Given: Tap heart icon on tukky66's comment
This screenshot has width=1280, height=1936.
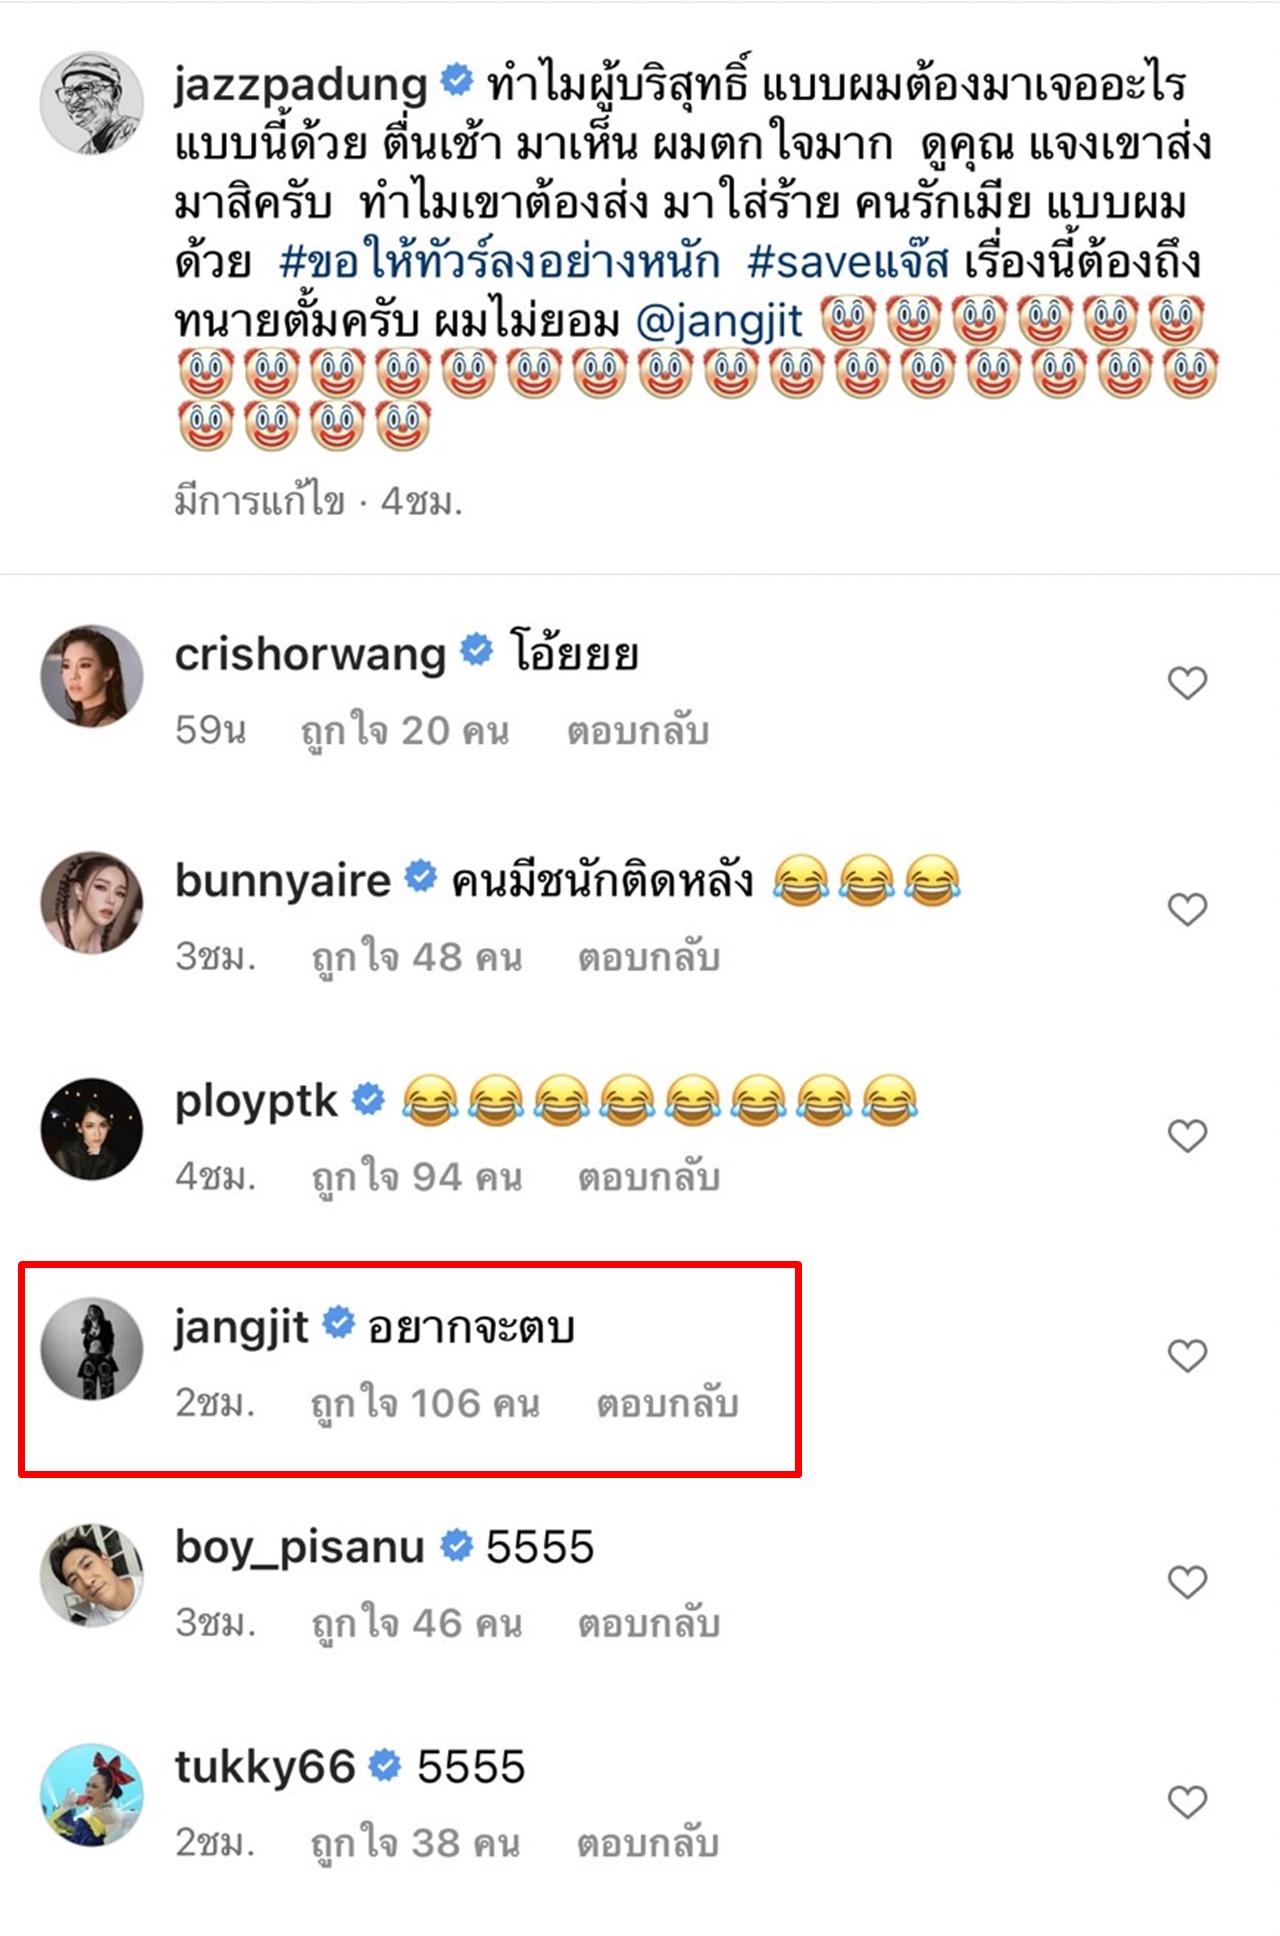Looking at the screenshot, I should click(x=1187, y=1802).
